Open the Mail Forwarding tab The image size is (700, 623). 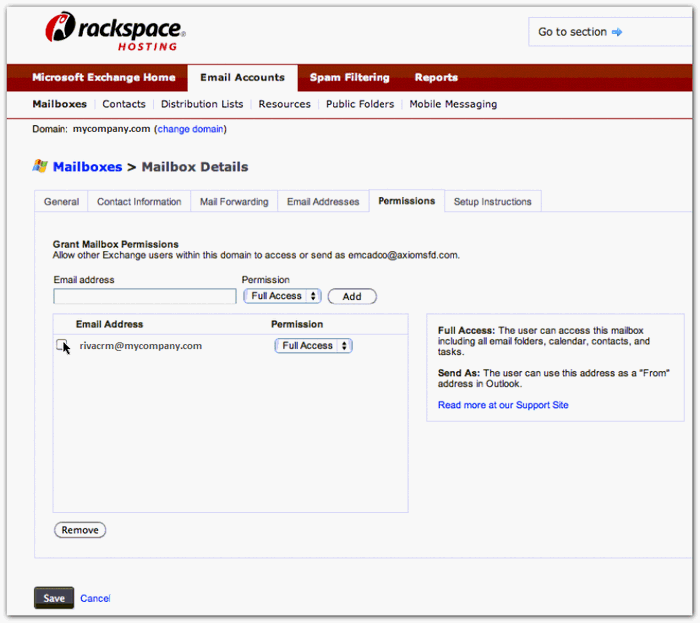click(234, 201)
